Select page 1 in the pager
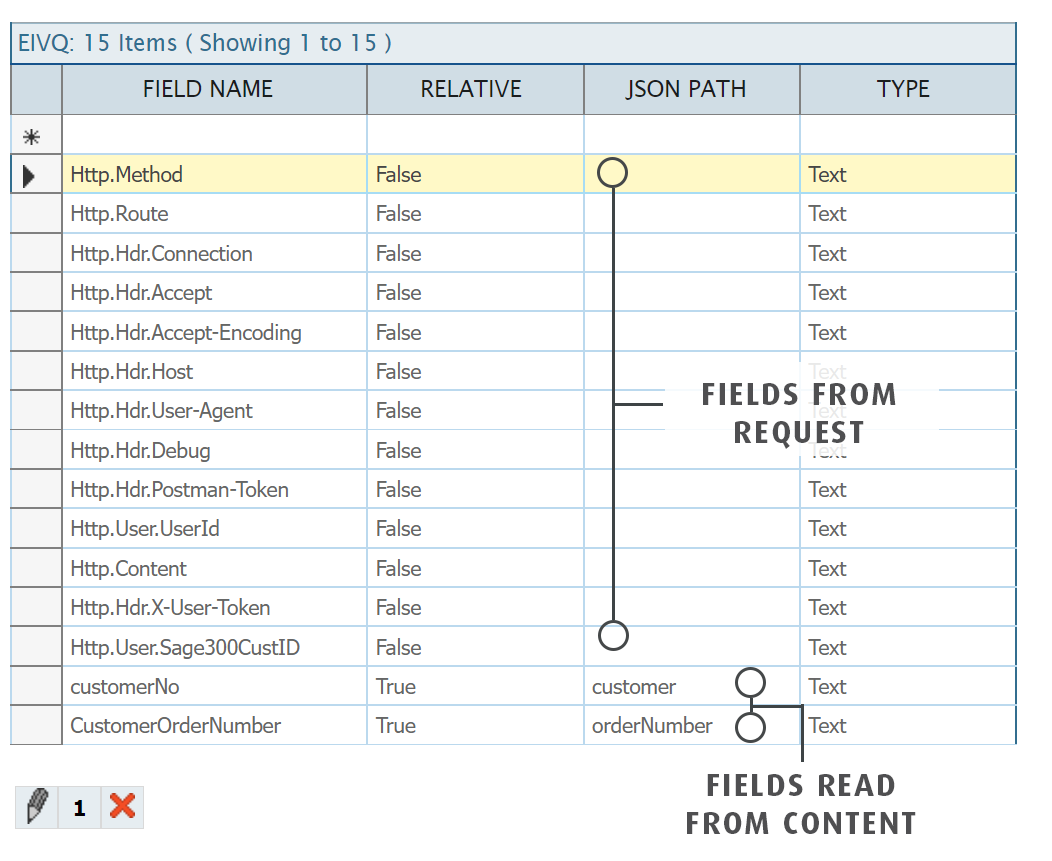Viewport: 1052px width, 861px height. point(79,808)
